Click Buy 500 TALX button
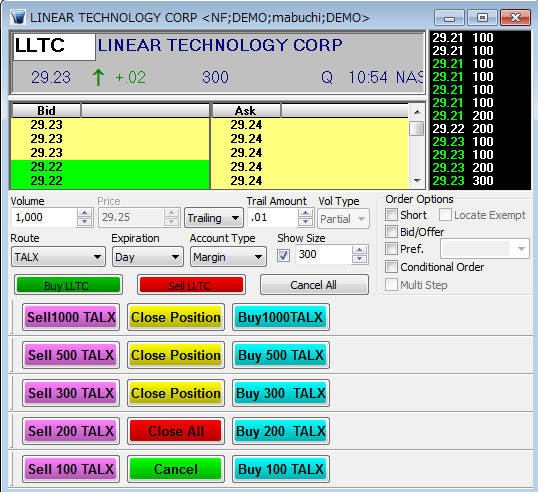 281,355
